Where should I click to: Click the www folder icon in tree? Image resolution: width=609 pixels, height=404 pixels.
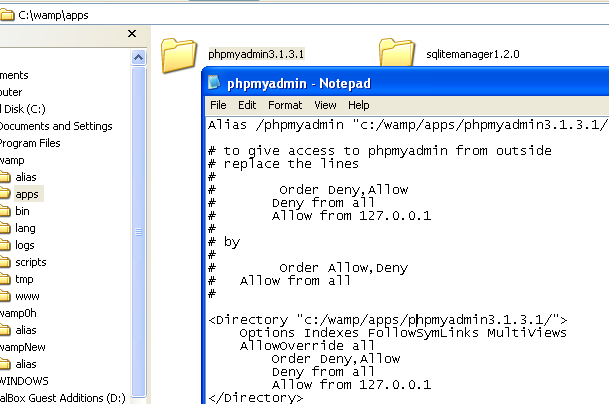click(x=5, y=296)
